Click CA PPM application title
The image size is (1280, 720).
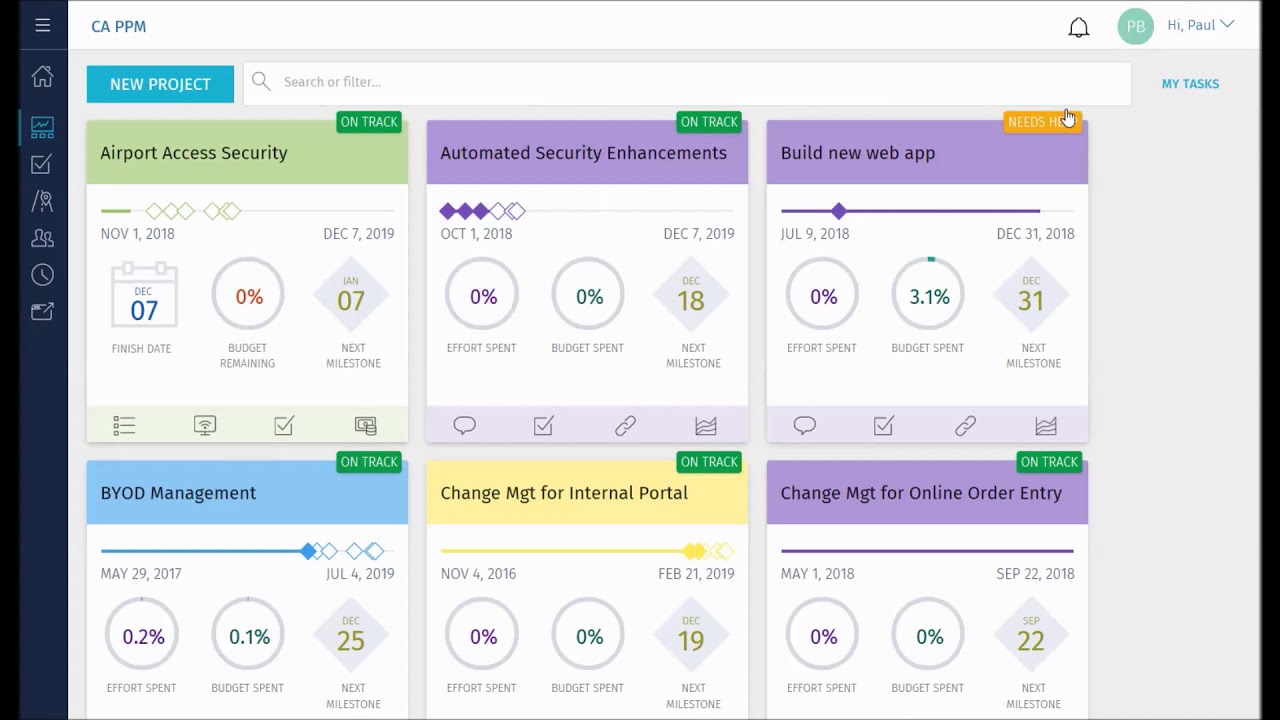(118, 26)
